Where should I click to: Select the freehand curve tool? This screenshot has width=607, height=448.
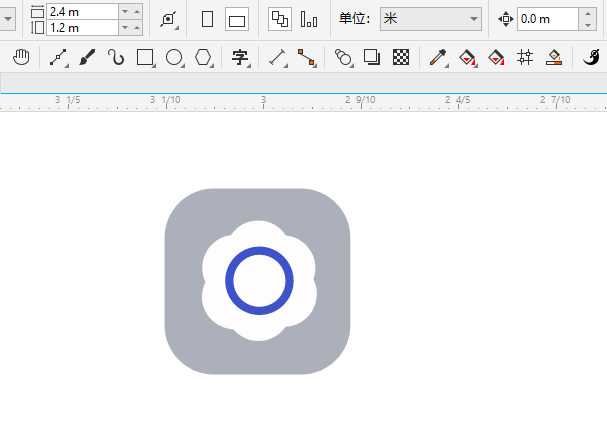(x=116, y=57)
